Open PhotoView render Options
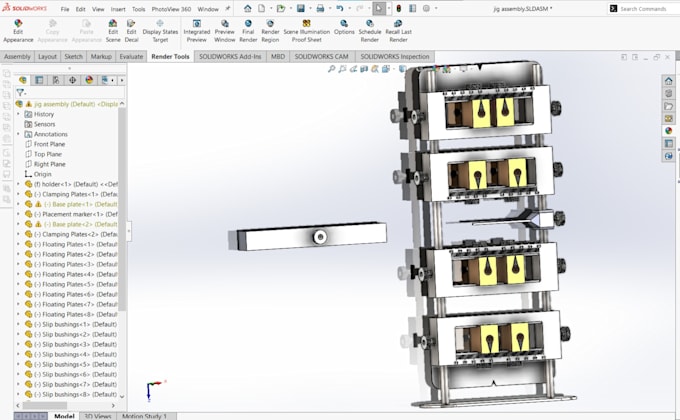This screenshot has width=680, height=420. [x=344, y=27]
